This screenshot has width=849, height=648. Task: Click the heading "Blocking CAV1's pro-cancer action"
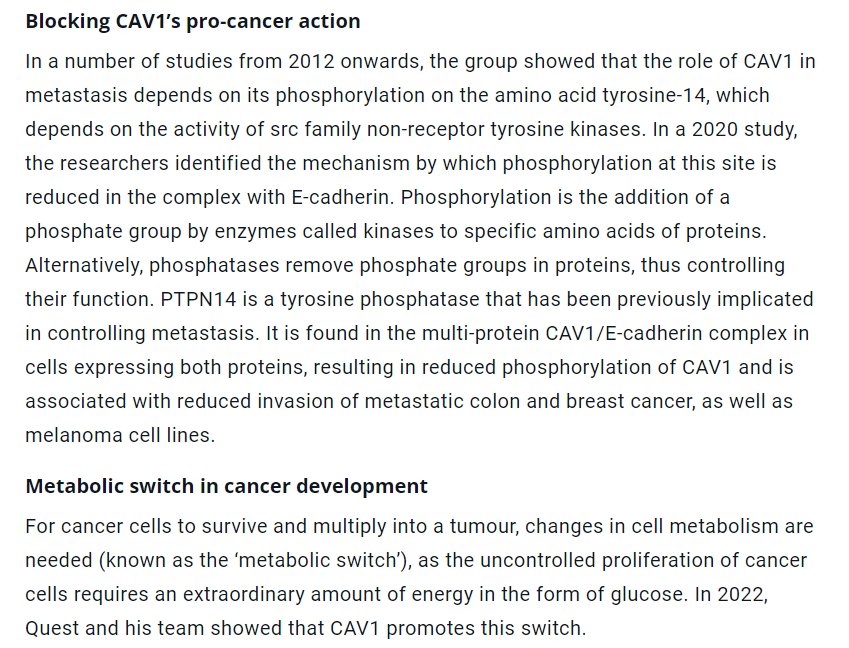192,20
